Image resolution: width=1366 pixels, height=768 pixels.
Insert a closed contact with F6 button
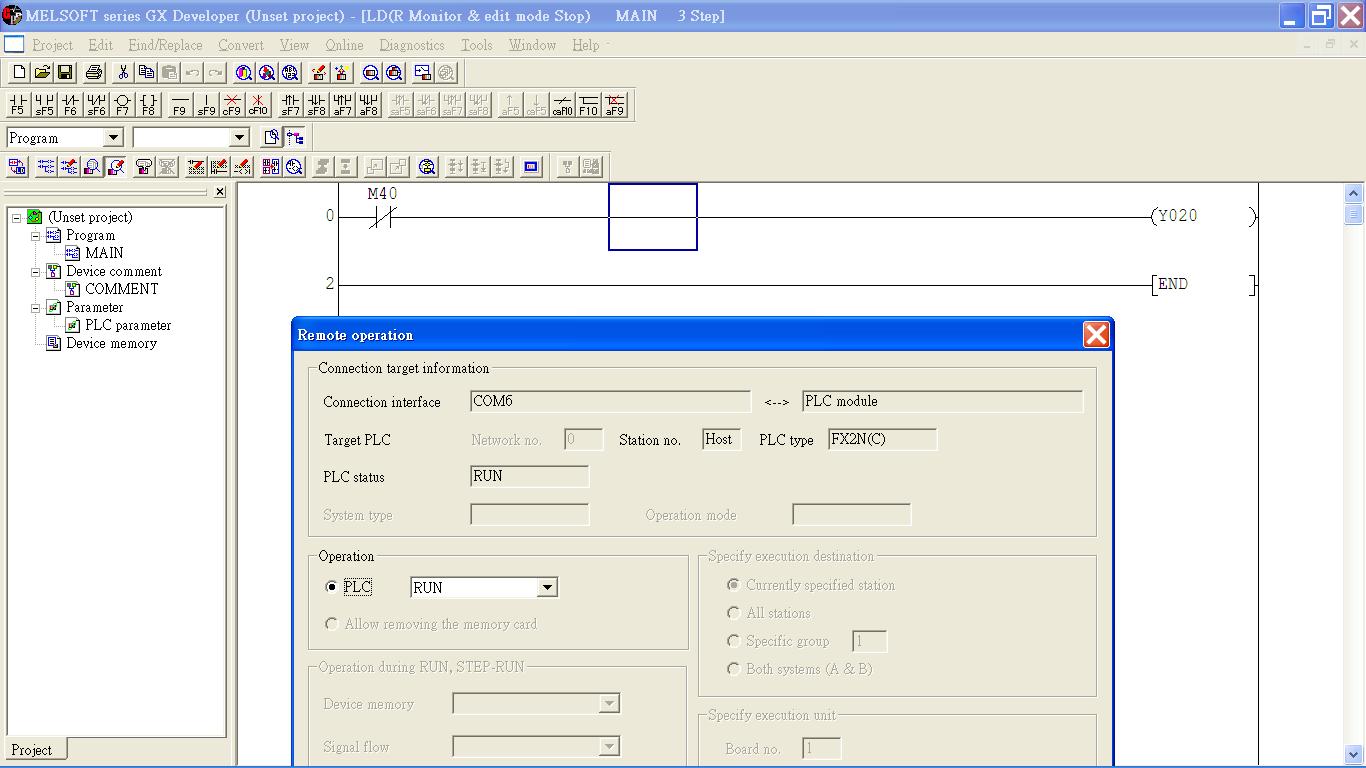(70, 105)
